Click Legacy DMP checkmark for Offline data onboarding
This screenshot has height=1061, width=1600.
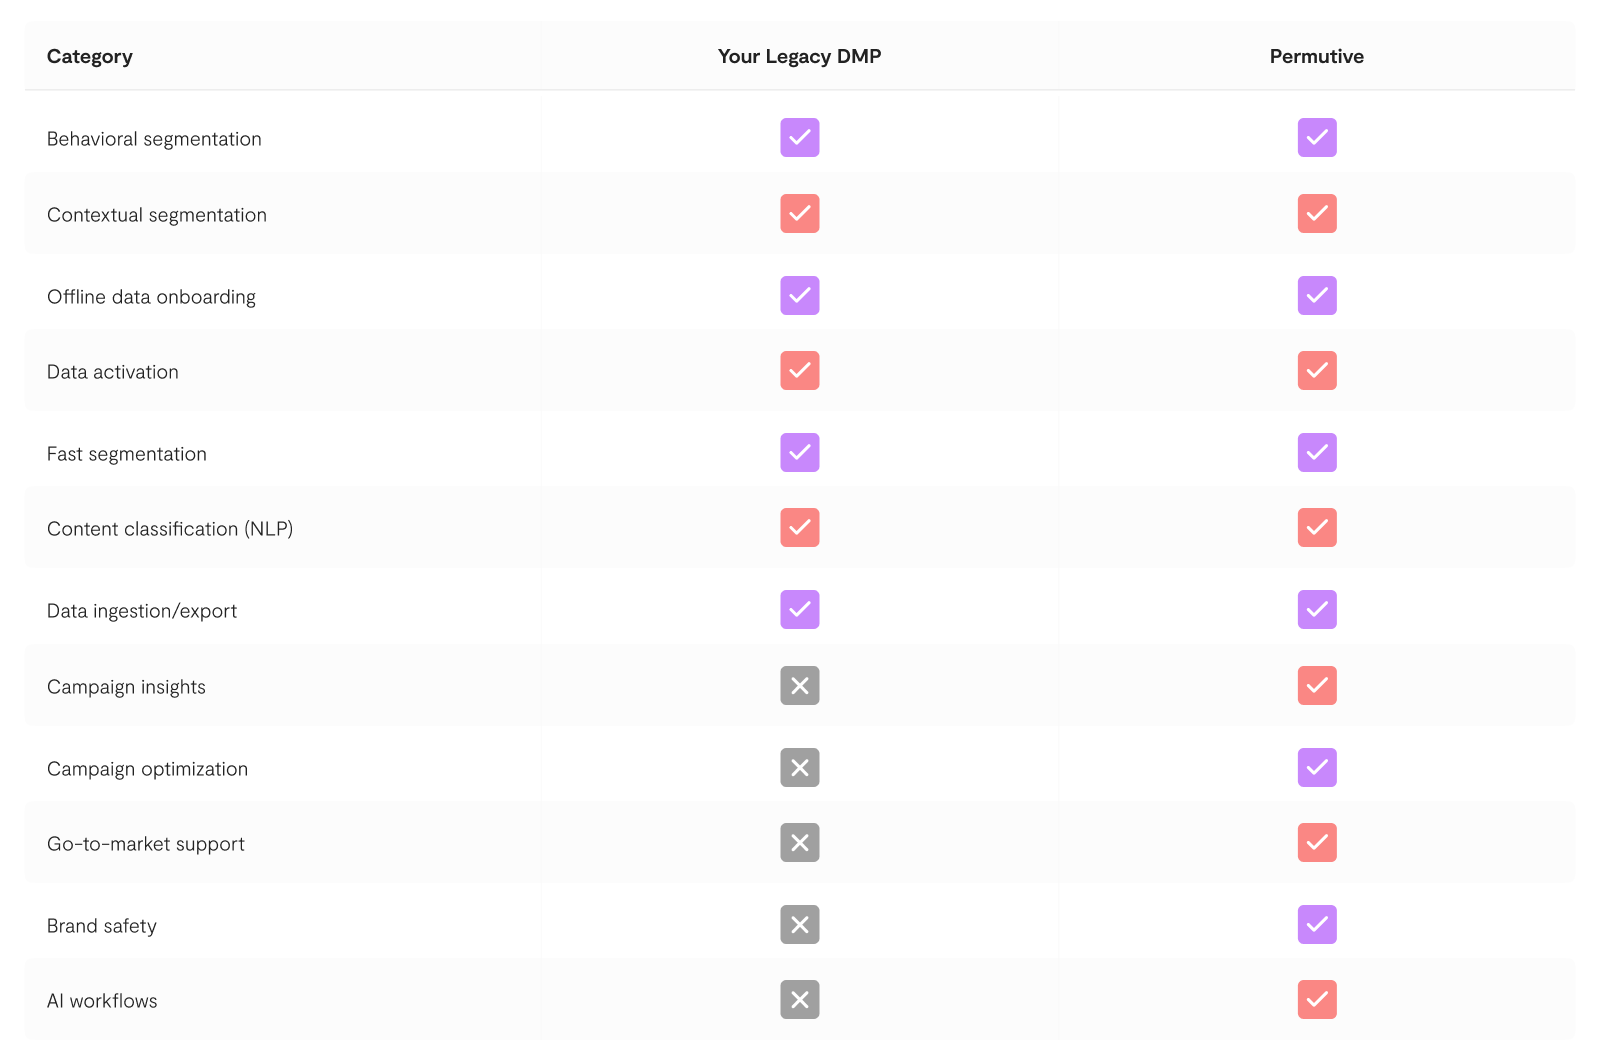coord(800,296)
